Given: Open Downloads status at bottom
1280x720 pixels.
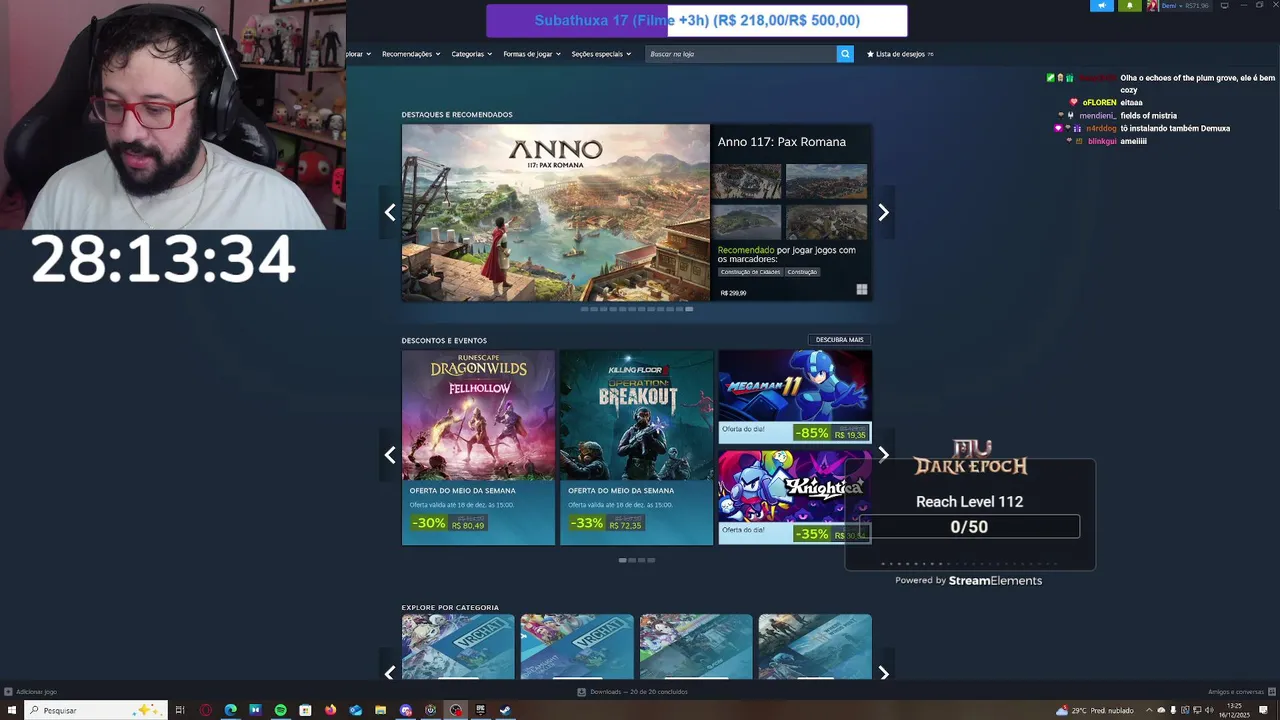Looking at the screenshot, I should tap(632, 692).
